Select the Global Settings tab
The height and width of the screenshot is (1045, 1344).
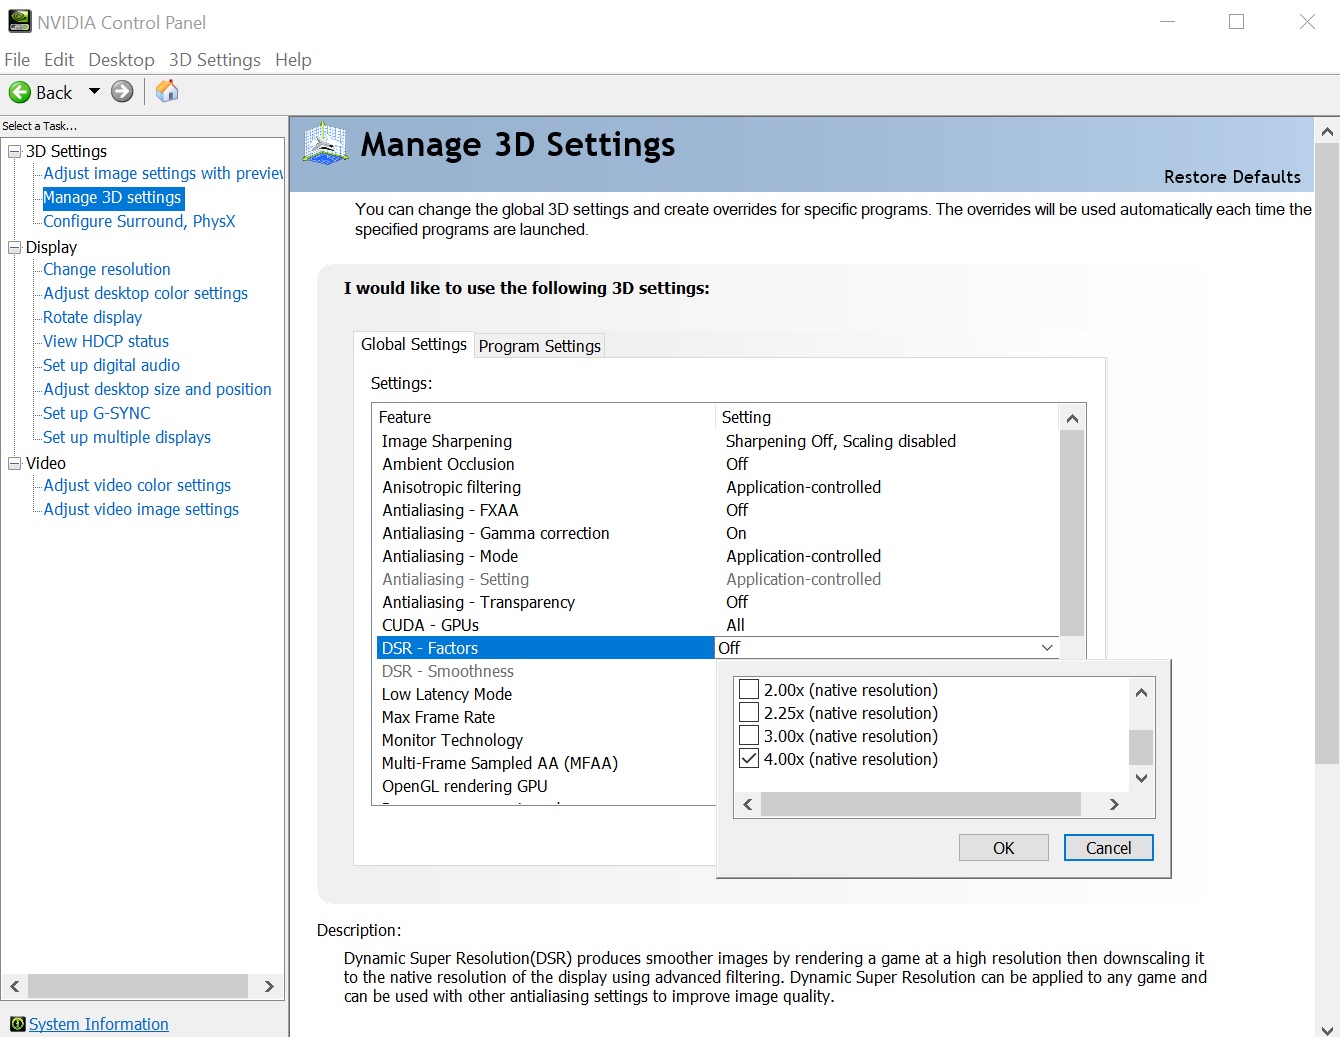click(x=414, y=344)
